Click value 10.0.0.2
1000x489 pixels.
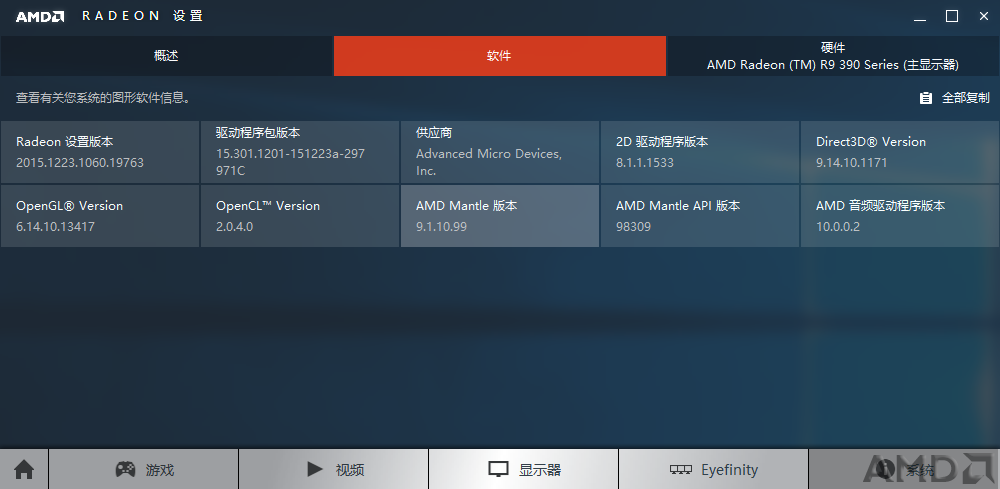click(x=838, y=226)
